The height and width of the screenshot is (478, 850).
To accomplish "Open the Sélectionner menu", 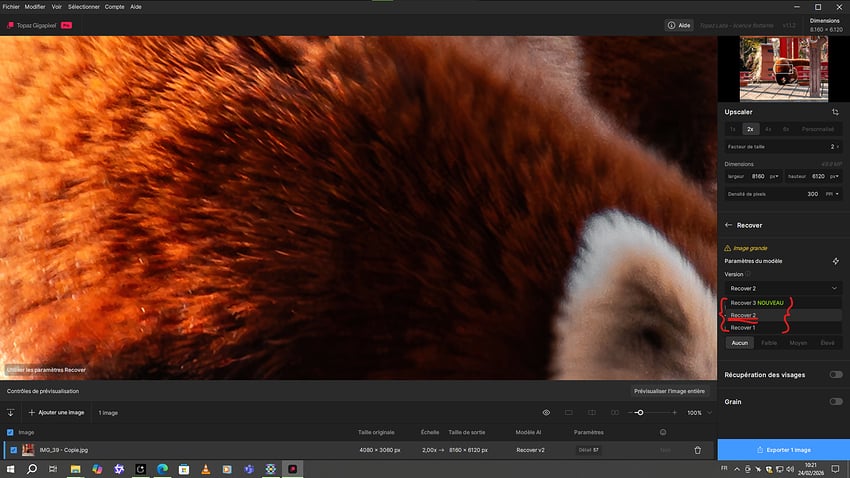I will (x=82, y=6).
